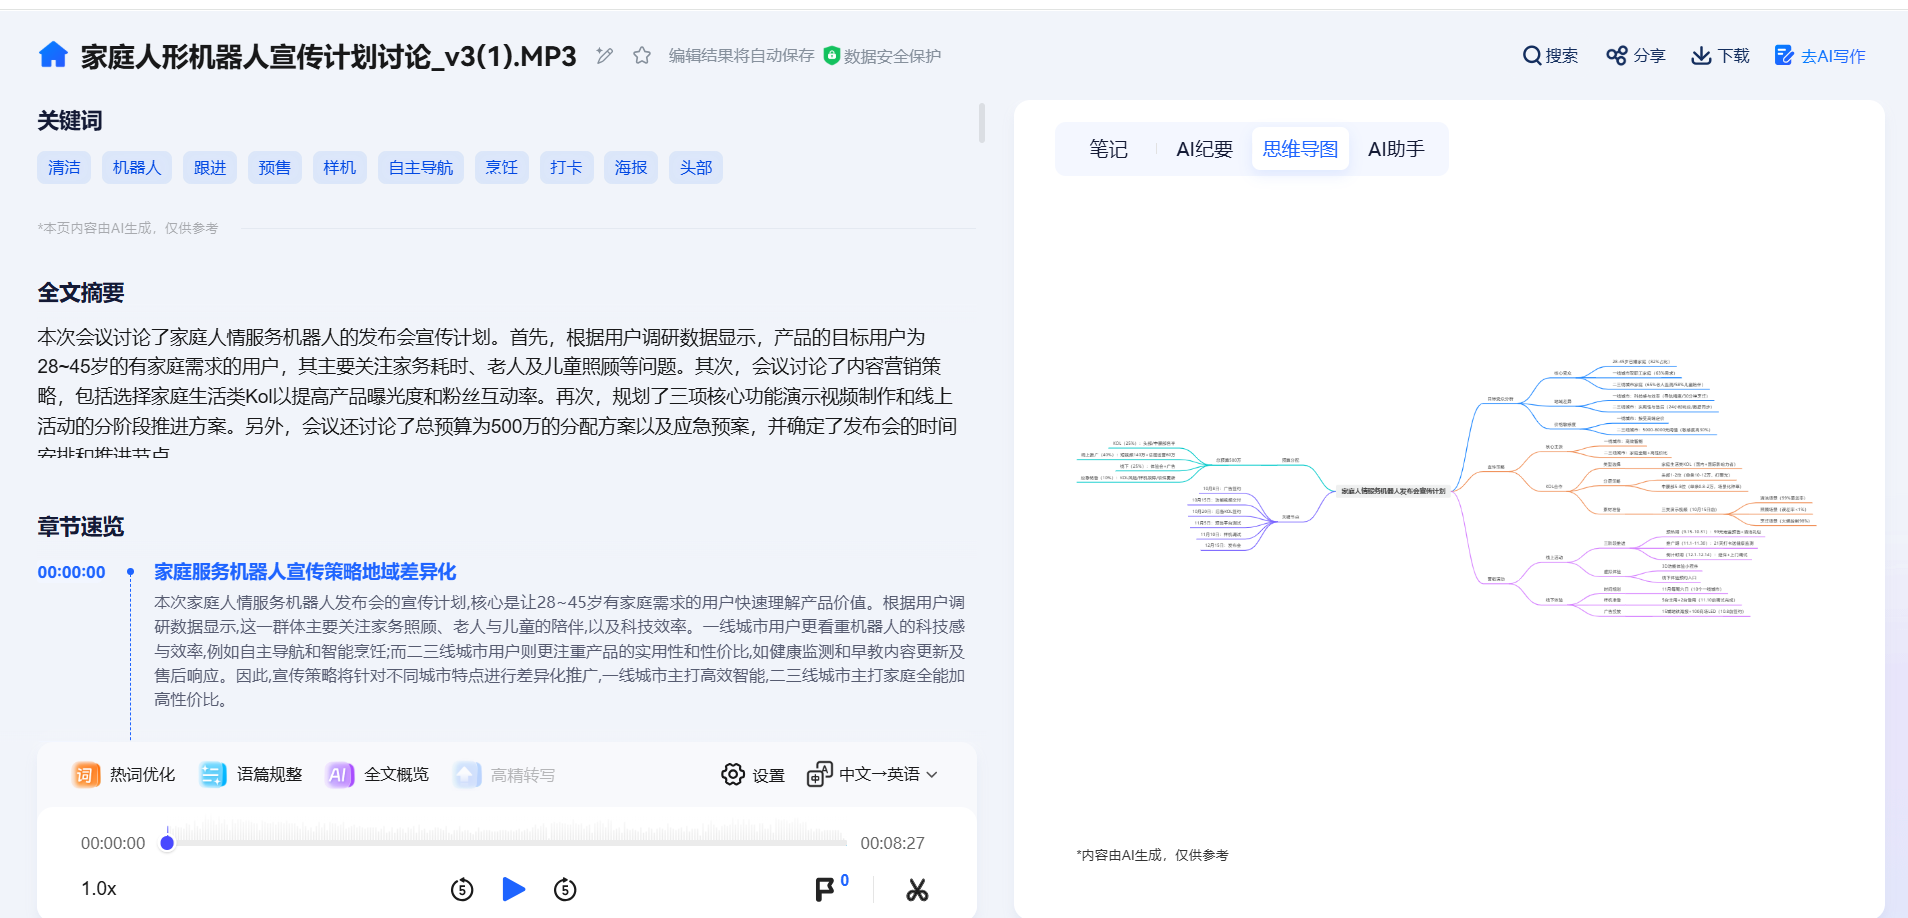Image resolution: width=1908 pixels, height=918 pixels.
Task: Star this recording as favorite
Action: (x=642, y=56)
